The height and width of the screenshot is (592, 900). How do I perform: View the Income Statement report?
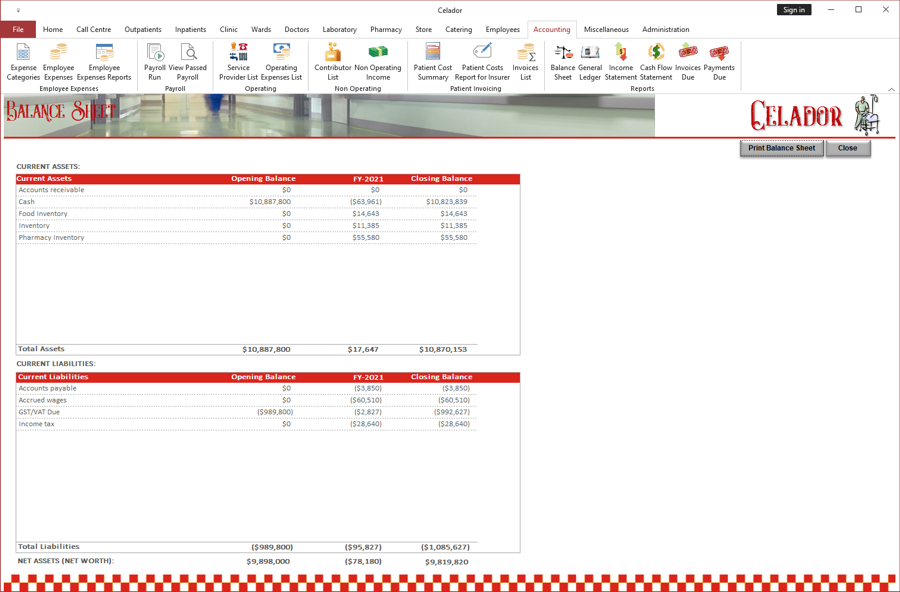[x=621, y=62]
